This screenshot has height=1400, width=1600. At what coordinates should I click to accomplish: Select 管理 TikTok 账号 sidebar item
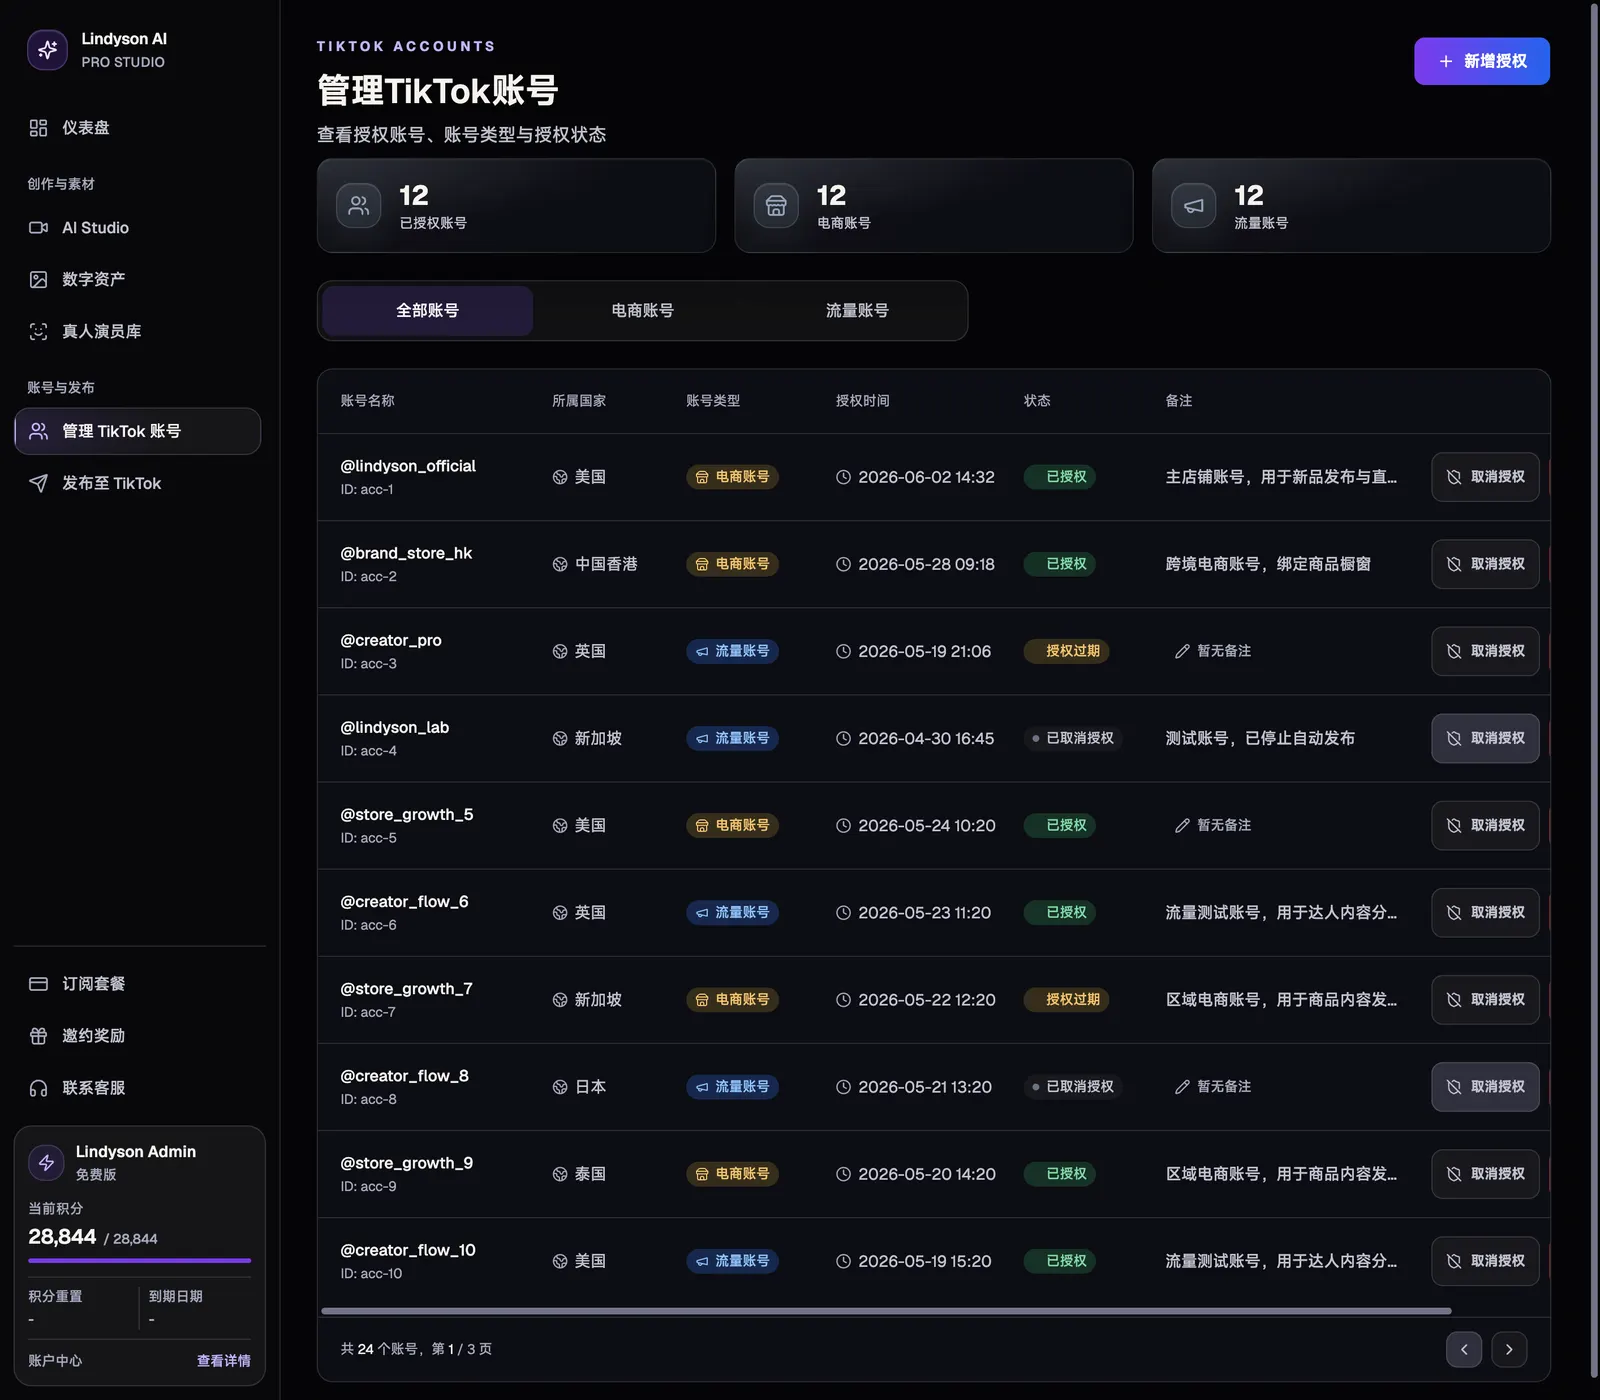coord(138,431)
